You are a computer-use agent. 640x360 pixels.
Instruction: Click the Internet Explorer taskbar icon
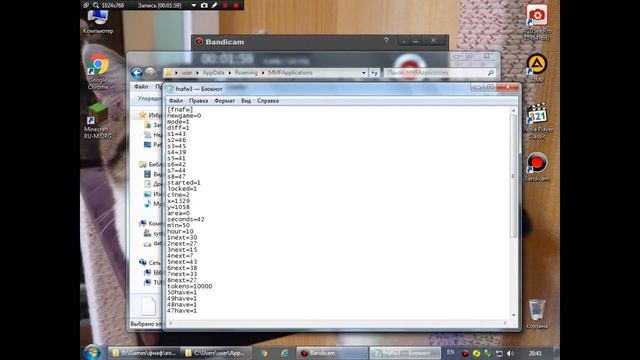[x=284, y=353]
